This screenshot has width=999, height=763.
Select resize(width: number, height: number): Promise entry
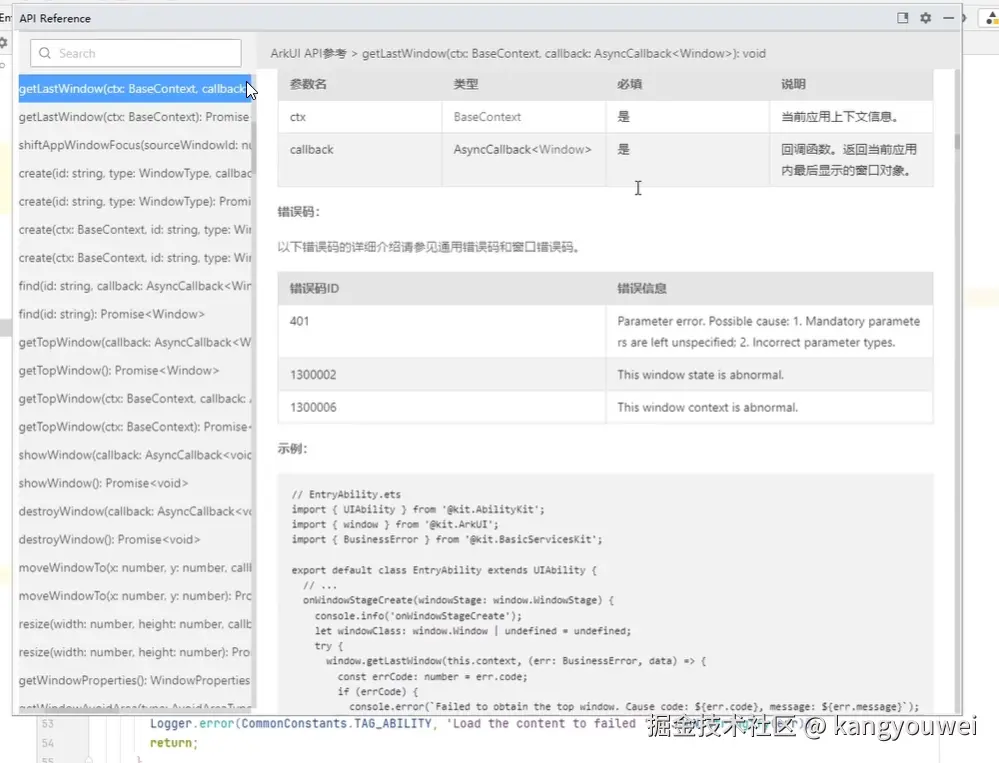(134, 652)
